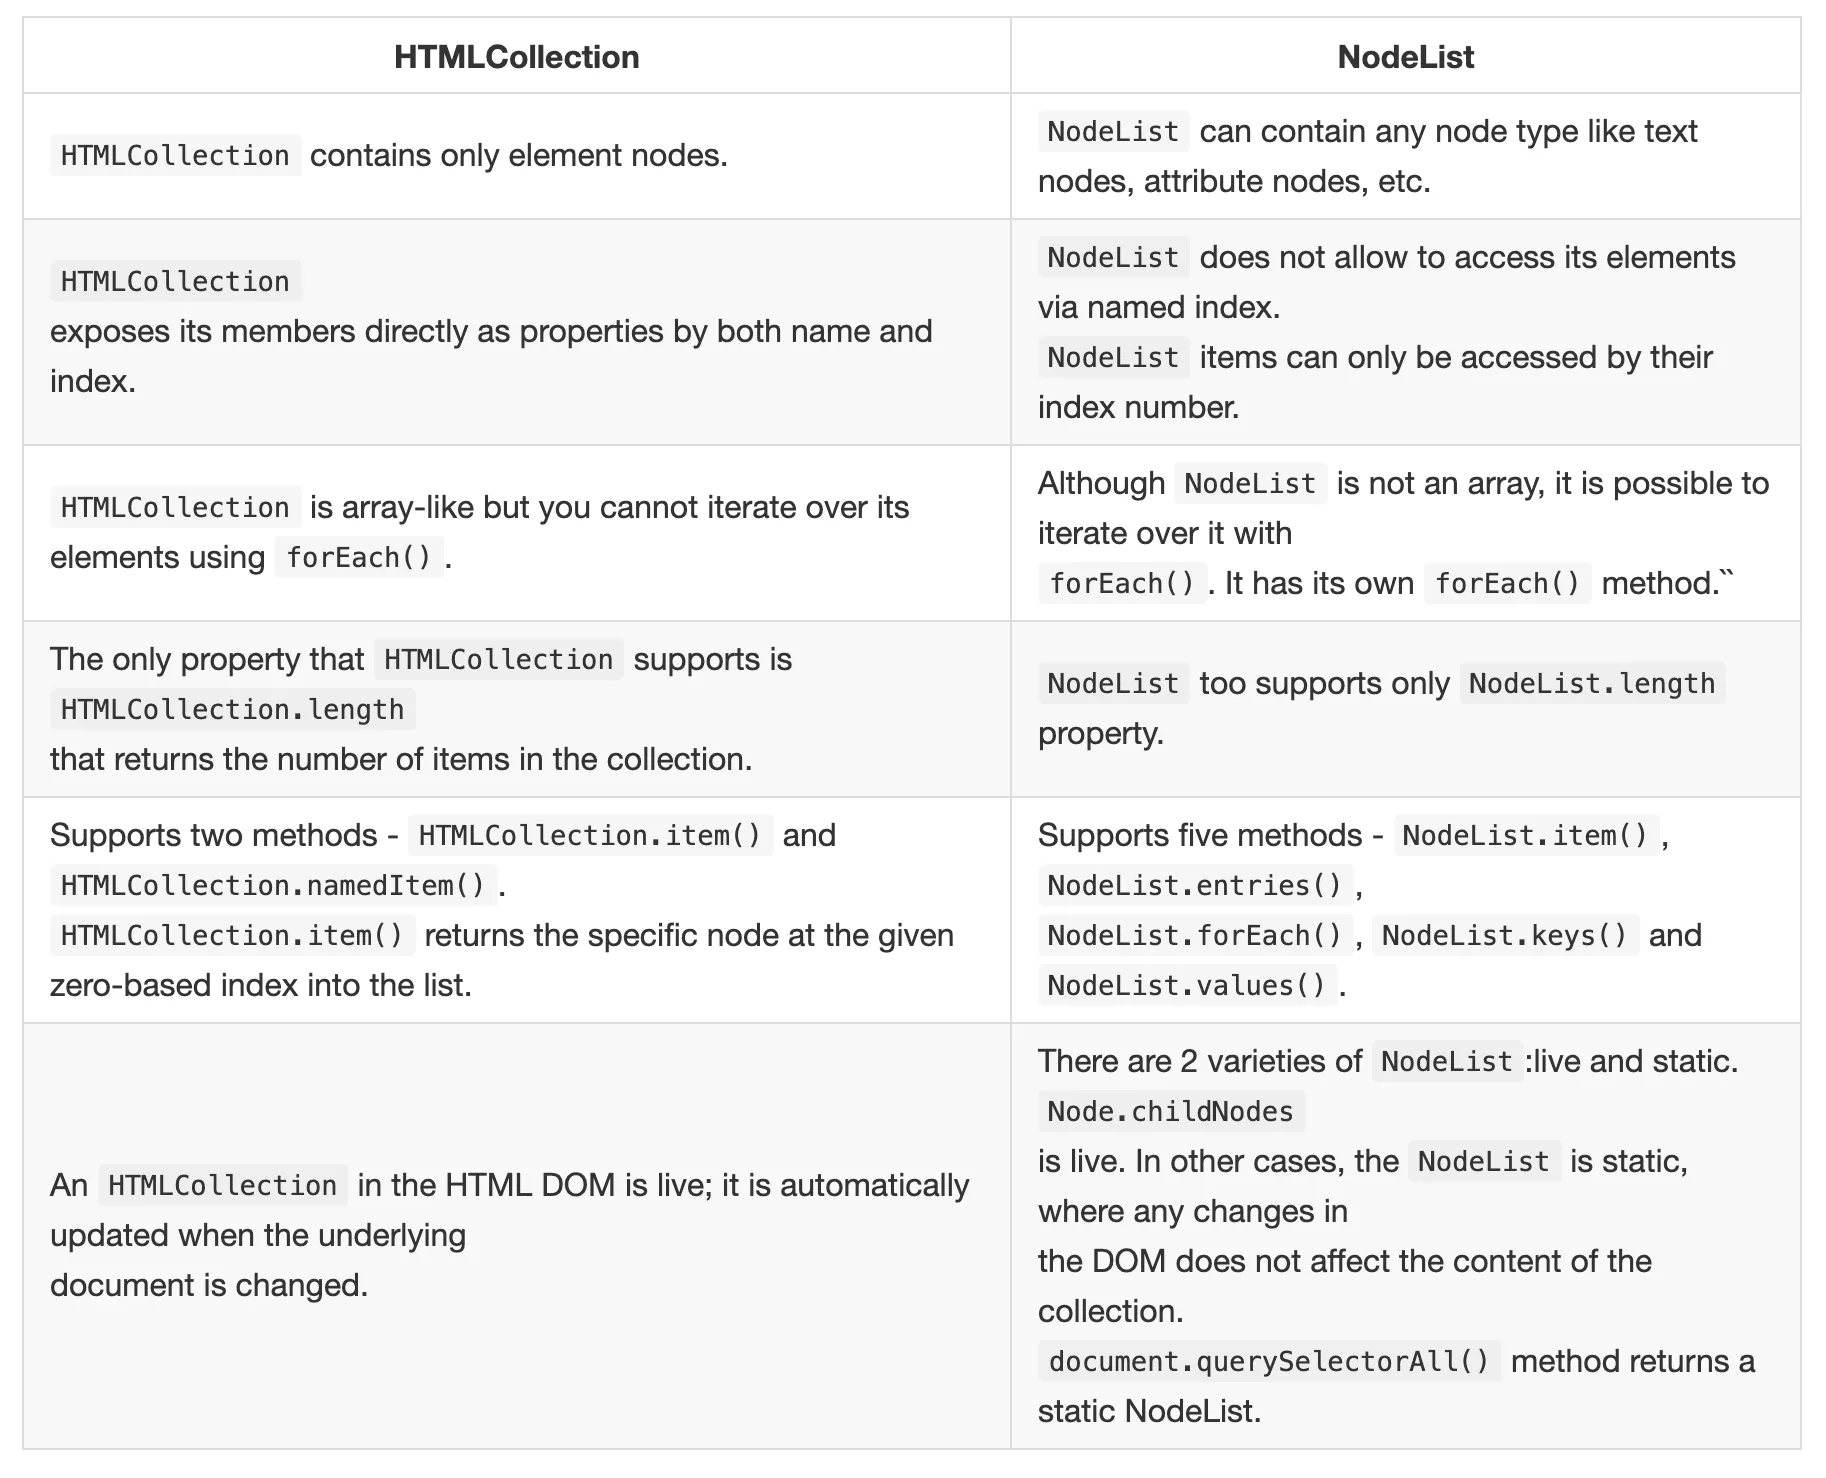Click the text "zero-based index into the list."
Image resolution: width=1826 pixels, height=1478 pixels.
coord(260,986)
